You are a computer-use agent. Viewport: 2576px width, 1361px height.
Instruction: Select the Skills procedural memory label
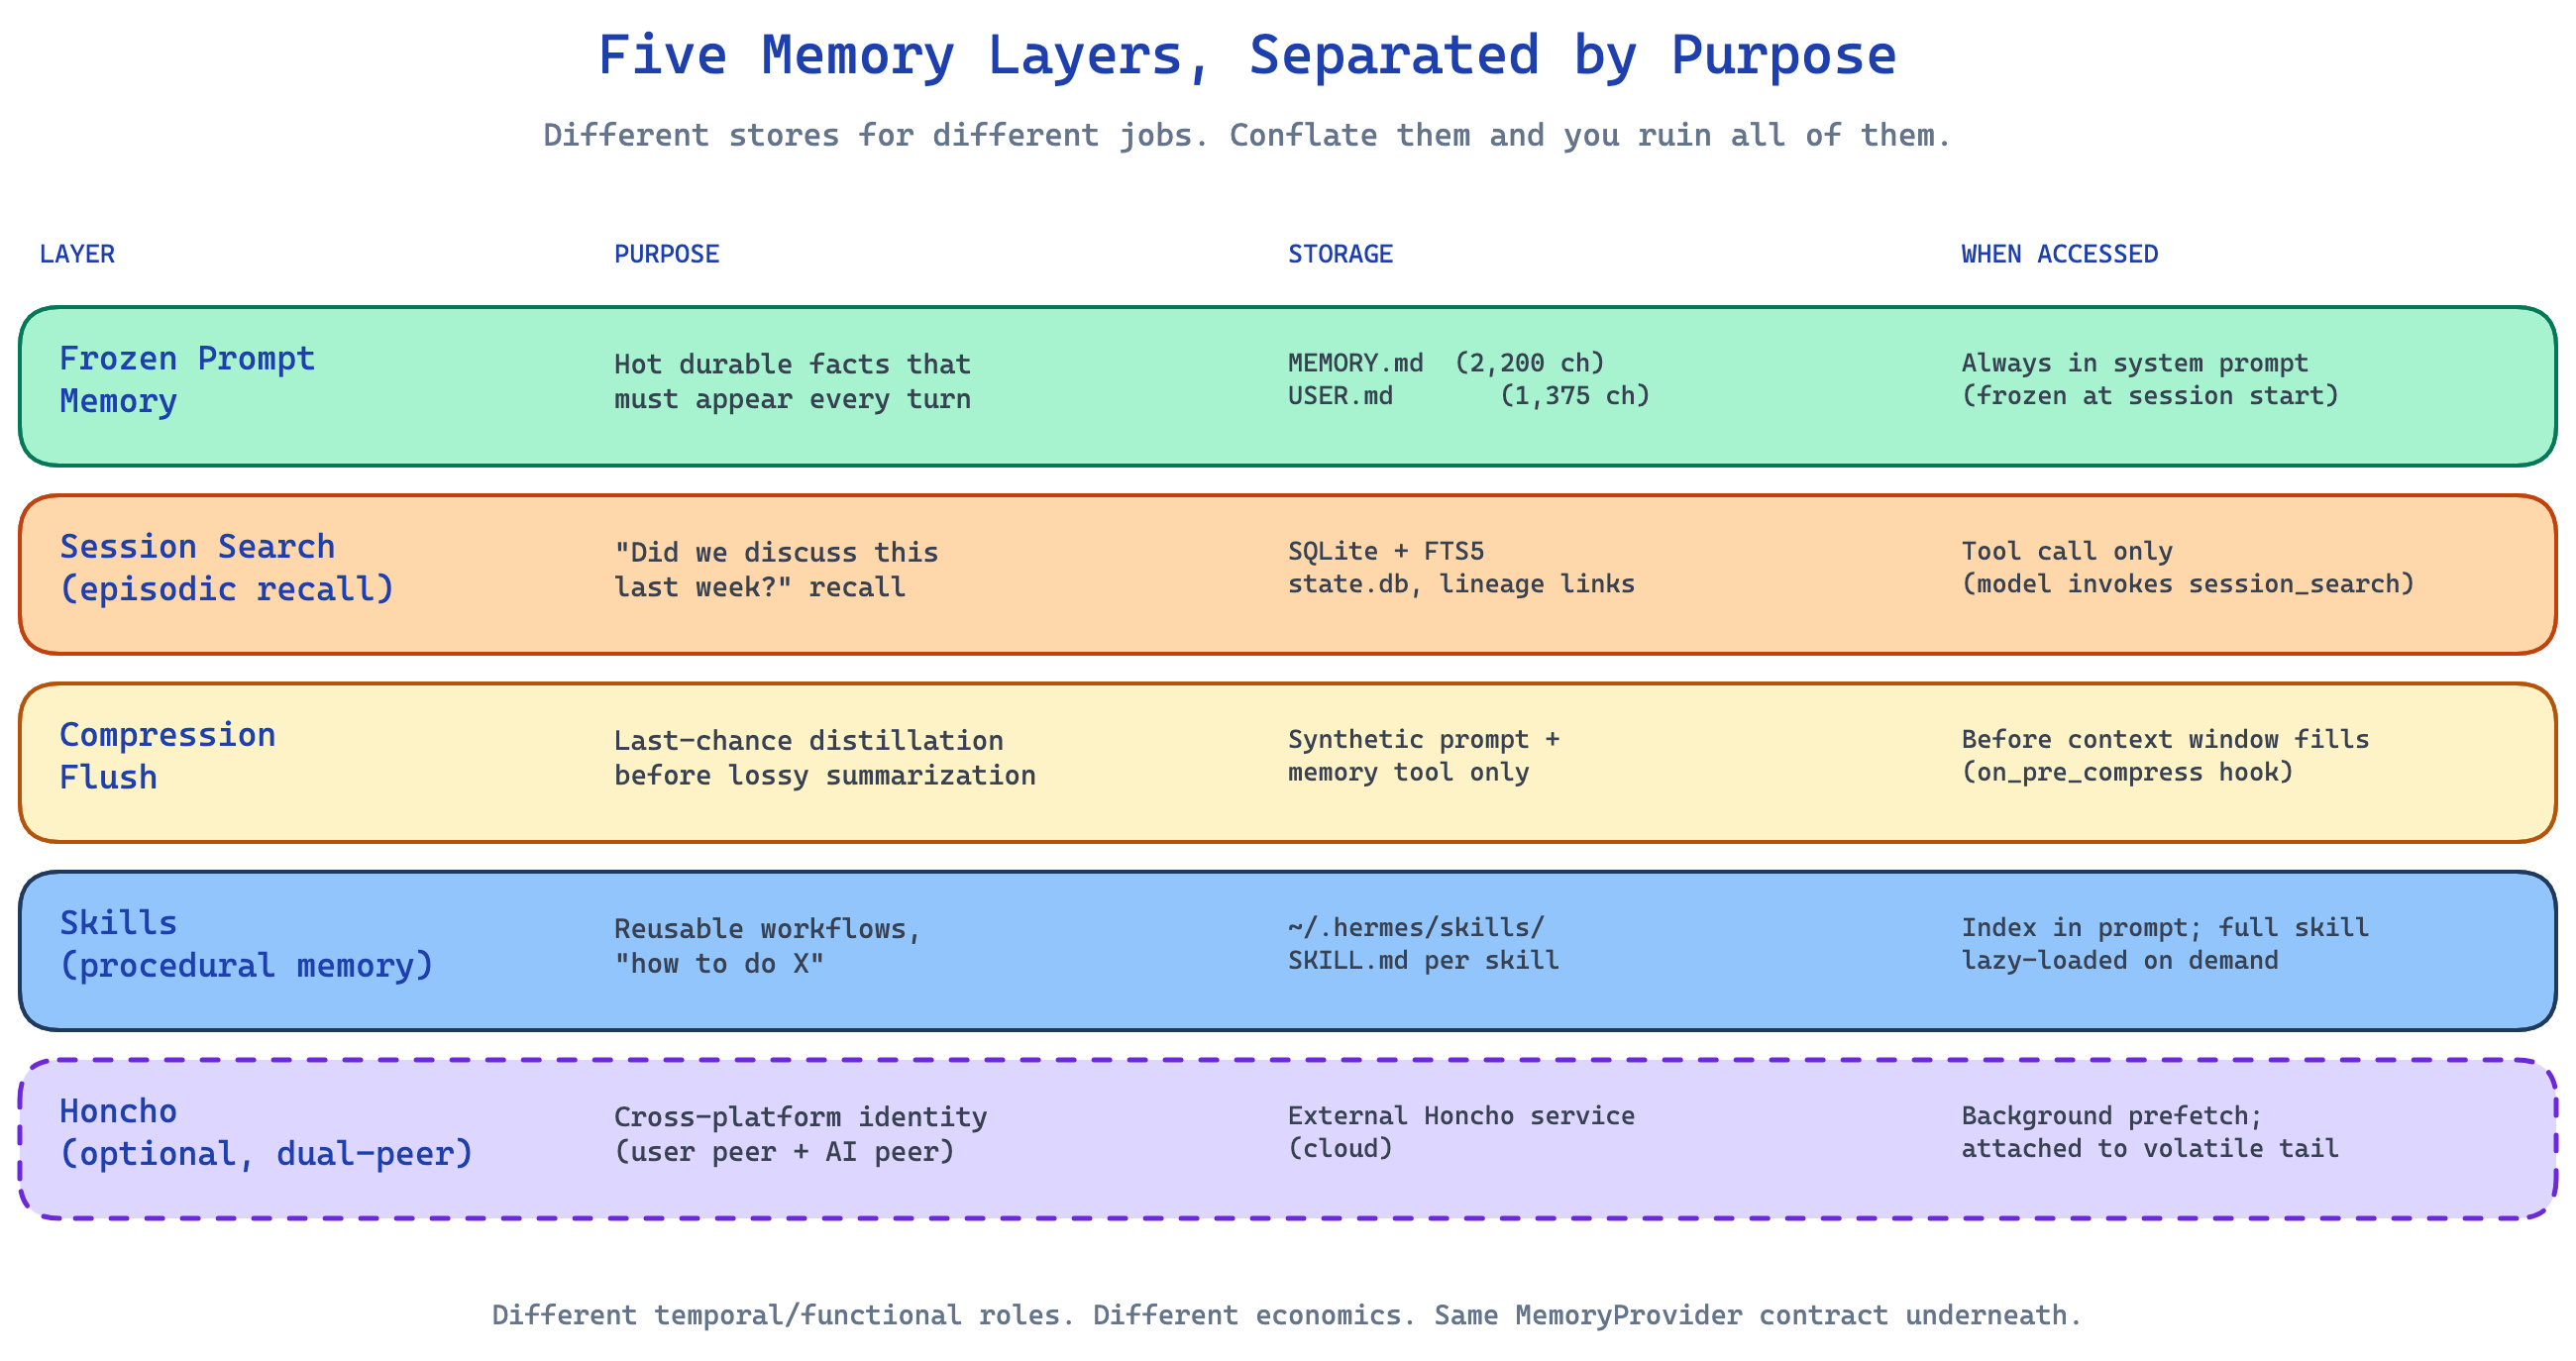246,943
